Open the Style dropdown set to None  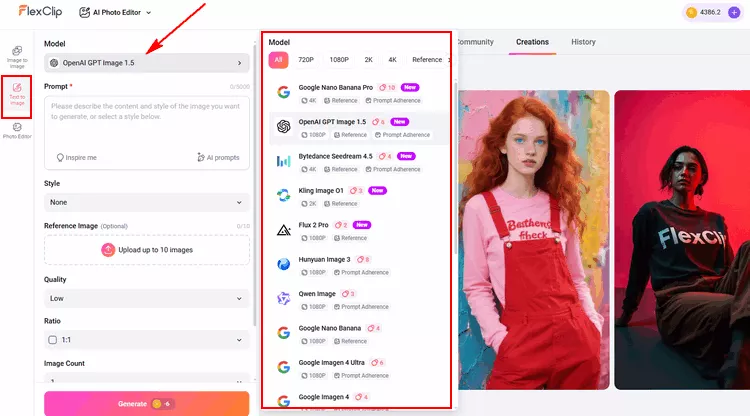point(146,202)
